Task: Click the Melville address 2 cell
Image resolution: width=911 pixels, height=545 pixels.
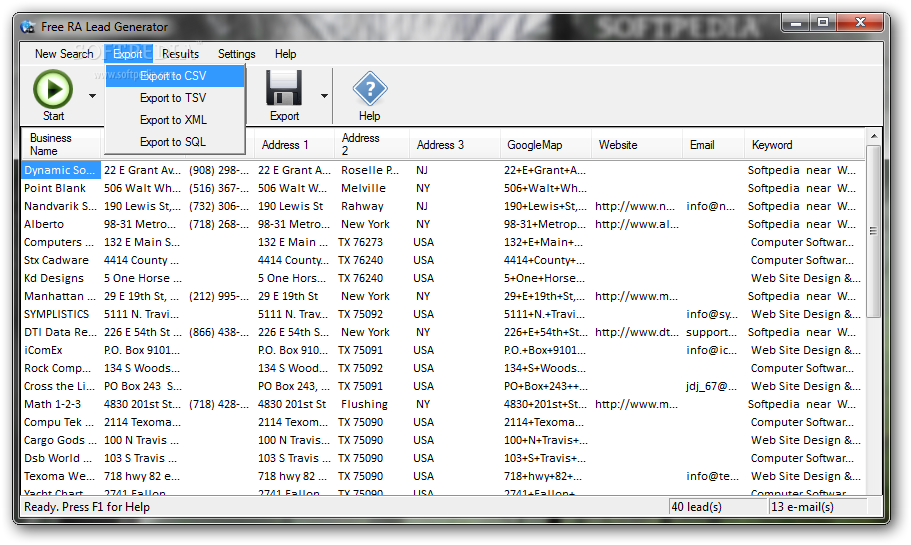Action: point(363,188)
